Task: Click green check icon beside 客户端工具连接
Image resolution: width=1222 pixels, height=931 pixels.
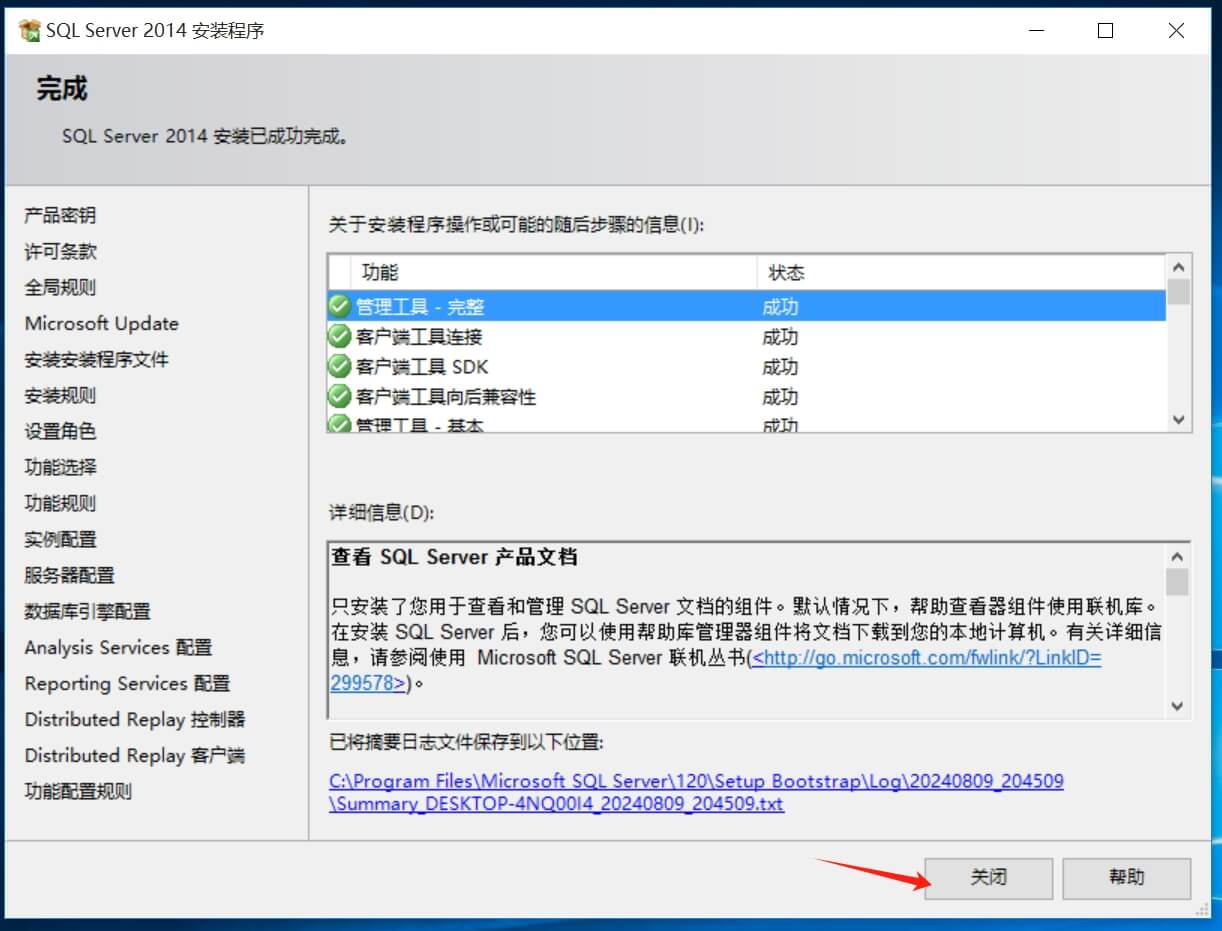Action: [x=340, y=336]
